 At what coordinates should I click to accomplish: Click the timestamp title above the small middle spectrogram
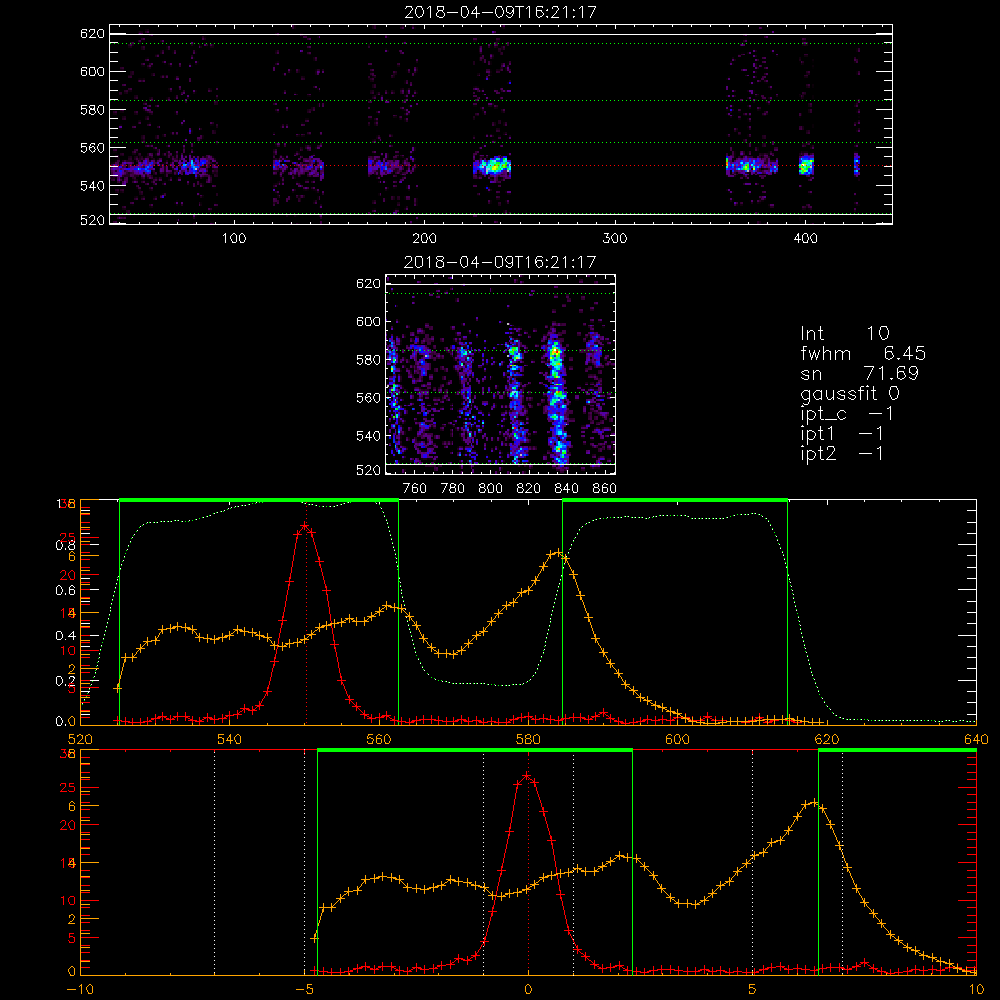[x=500, y=261]
